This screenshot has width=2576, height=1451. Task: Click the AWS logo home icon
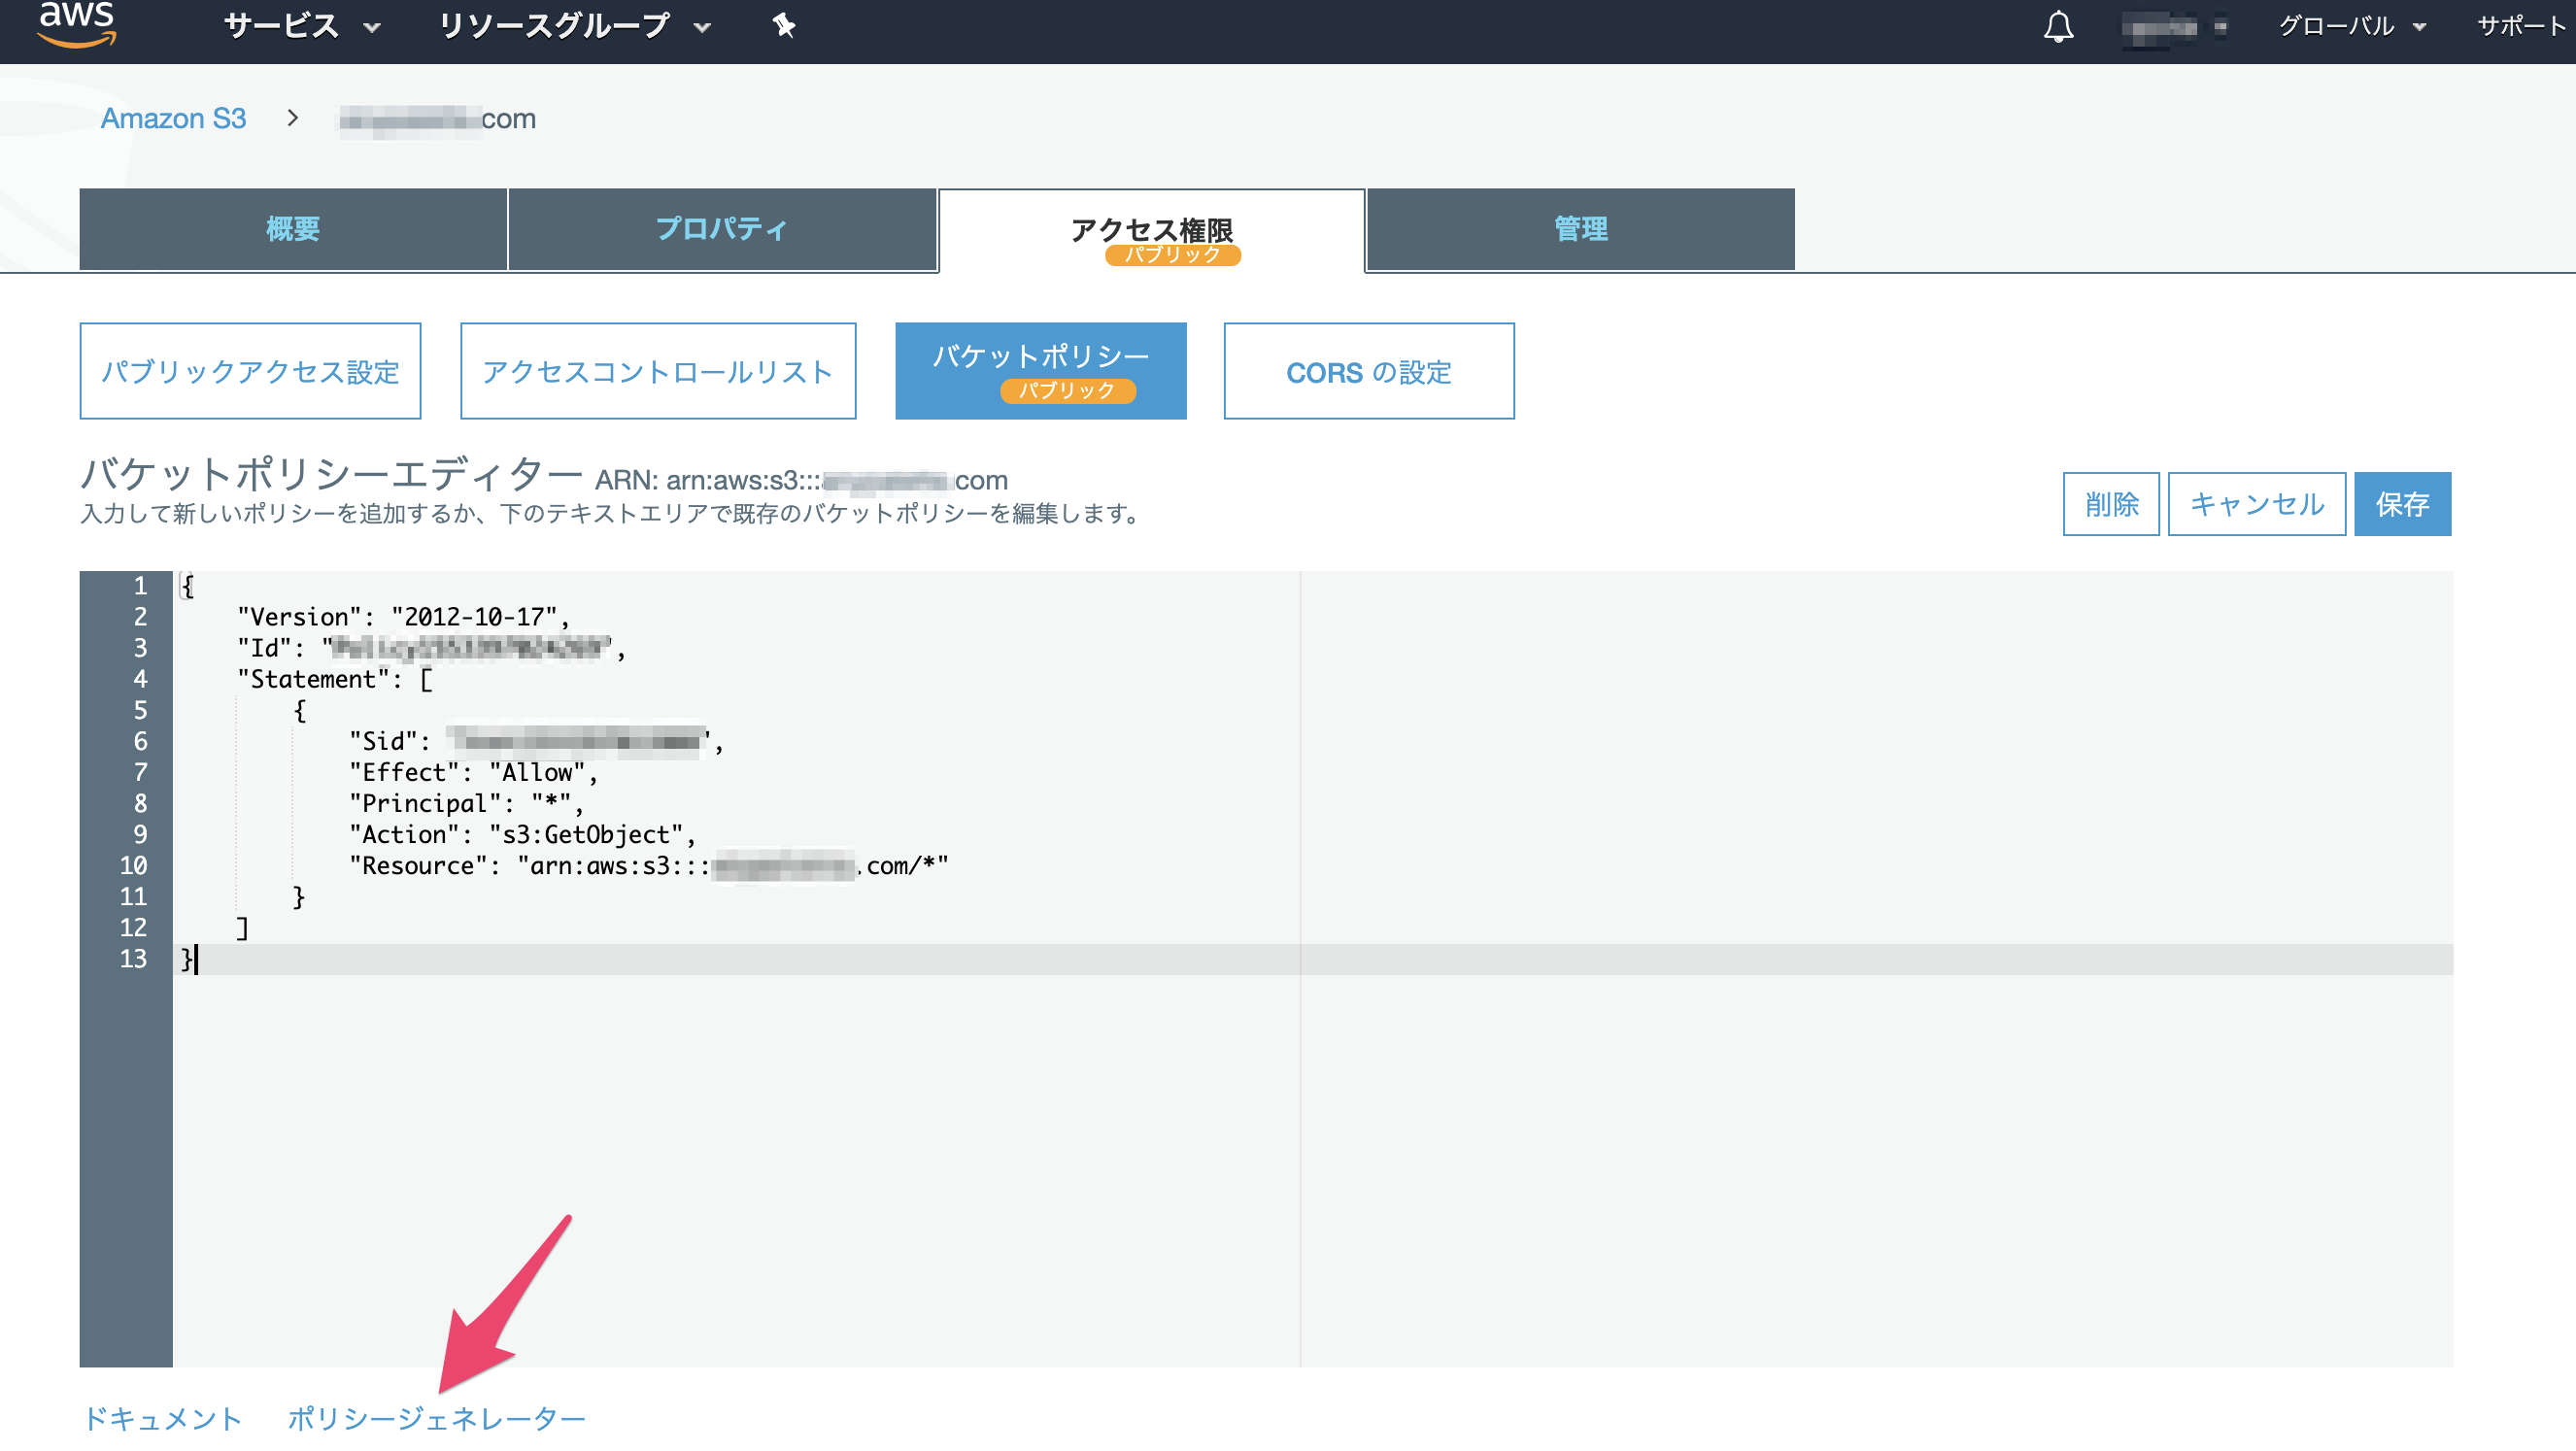click(77, 24)
